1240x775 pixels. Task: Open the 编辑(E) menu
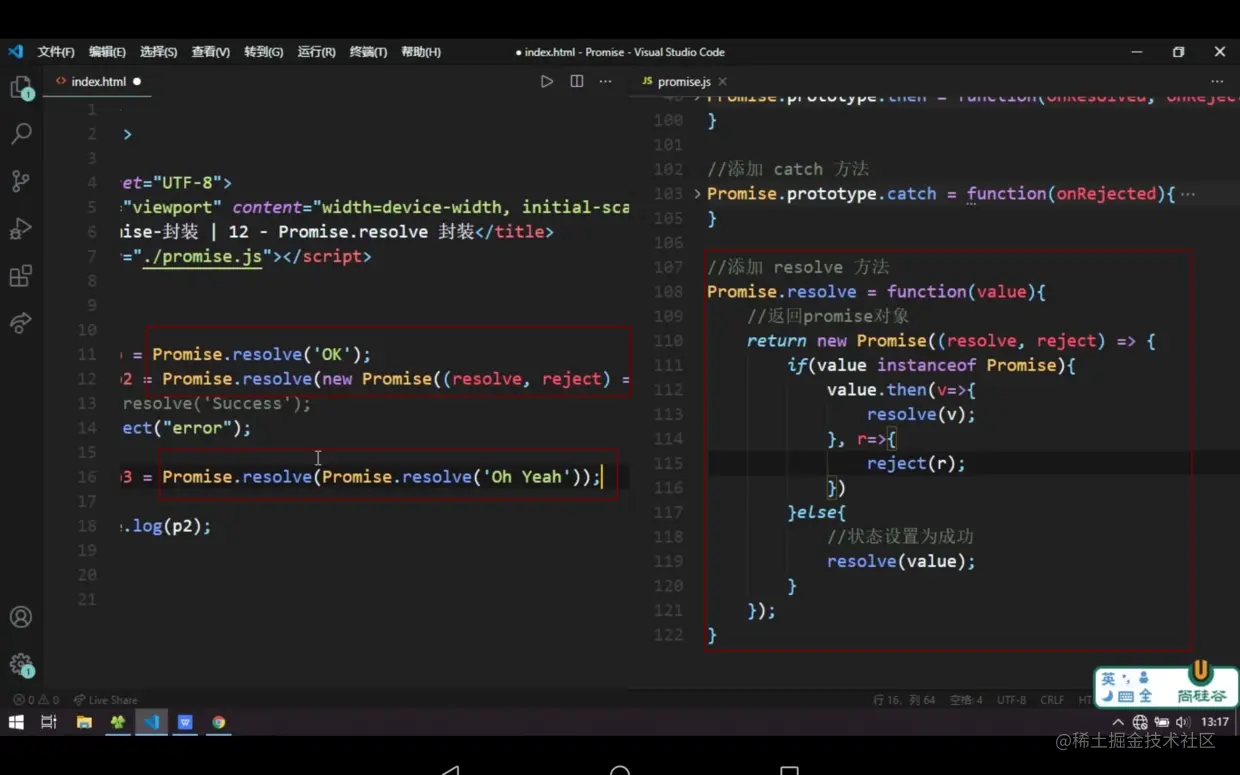(107, 52)
